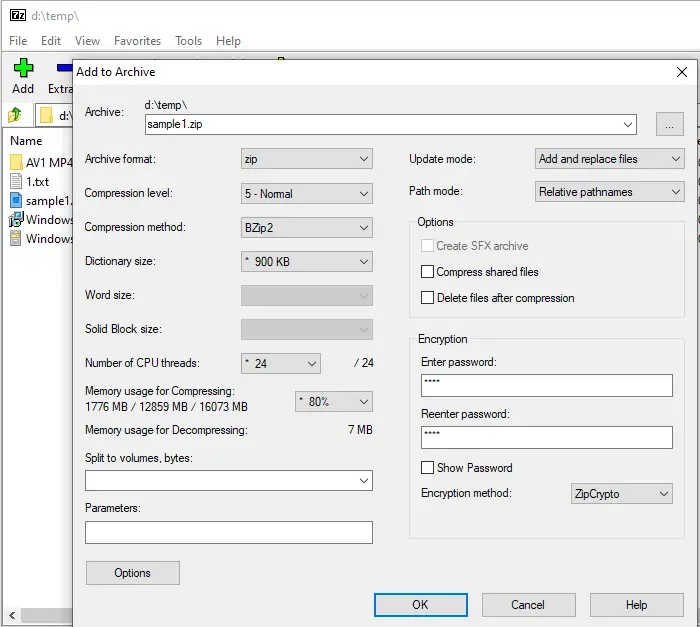The height and width of the screenshot is (627, 700).
Task: Click the Name column header
Action: [26, 141]
